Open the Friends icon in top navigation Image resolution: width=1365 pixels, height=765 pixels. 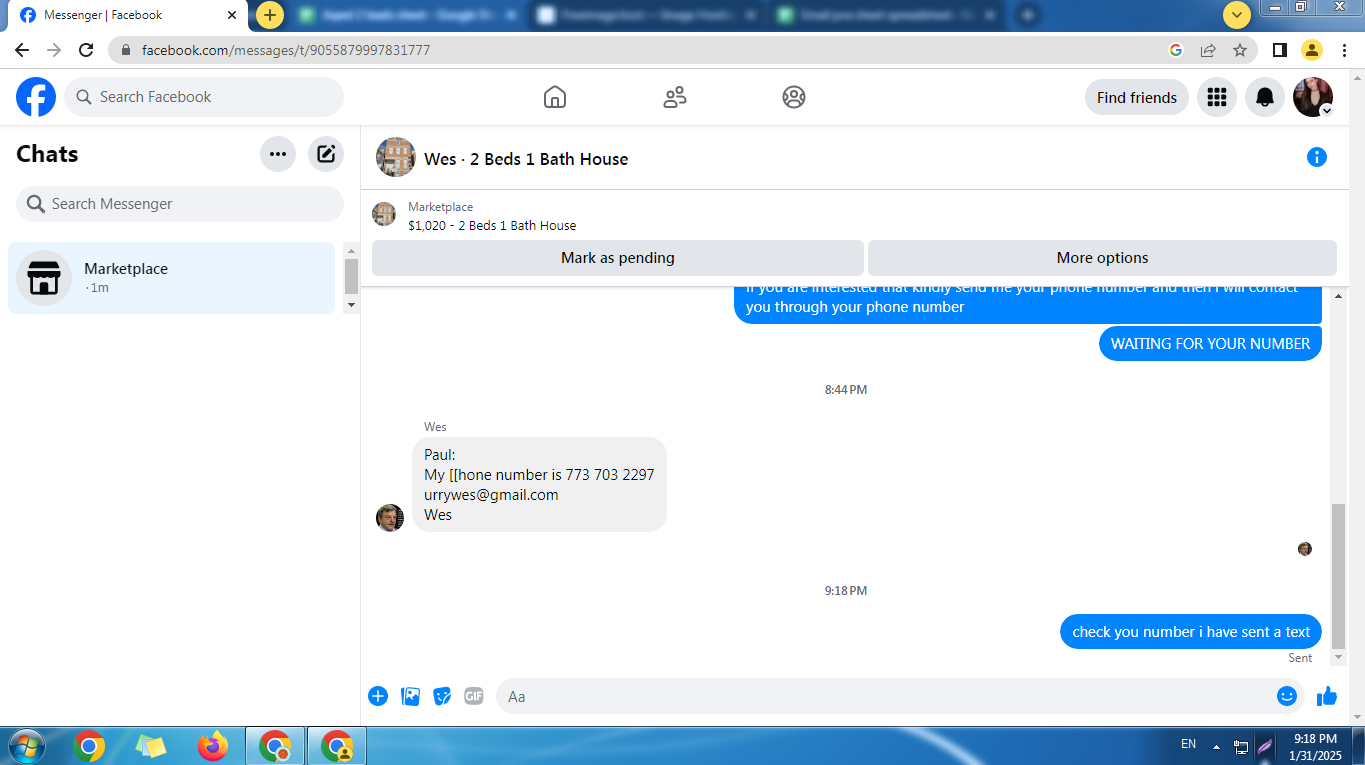click(675, 97)
